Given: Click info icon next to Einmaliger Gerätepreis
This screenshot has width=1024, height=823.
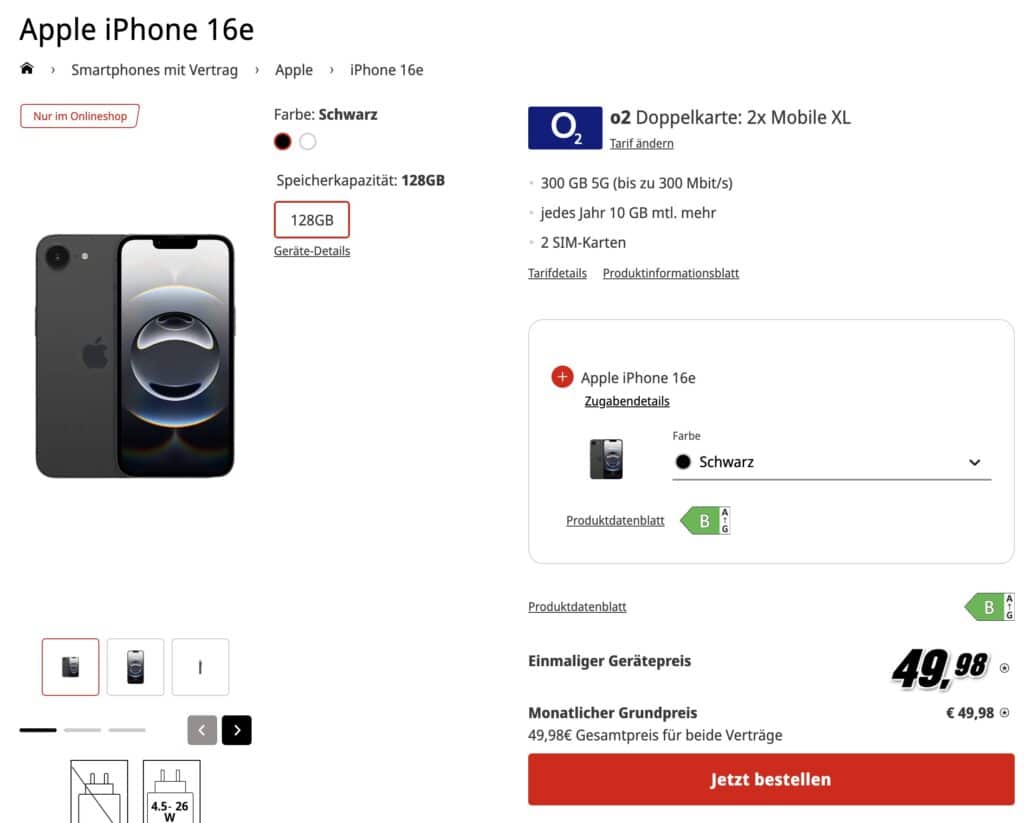Looking at the screenshot, I should pos(1004,668).
